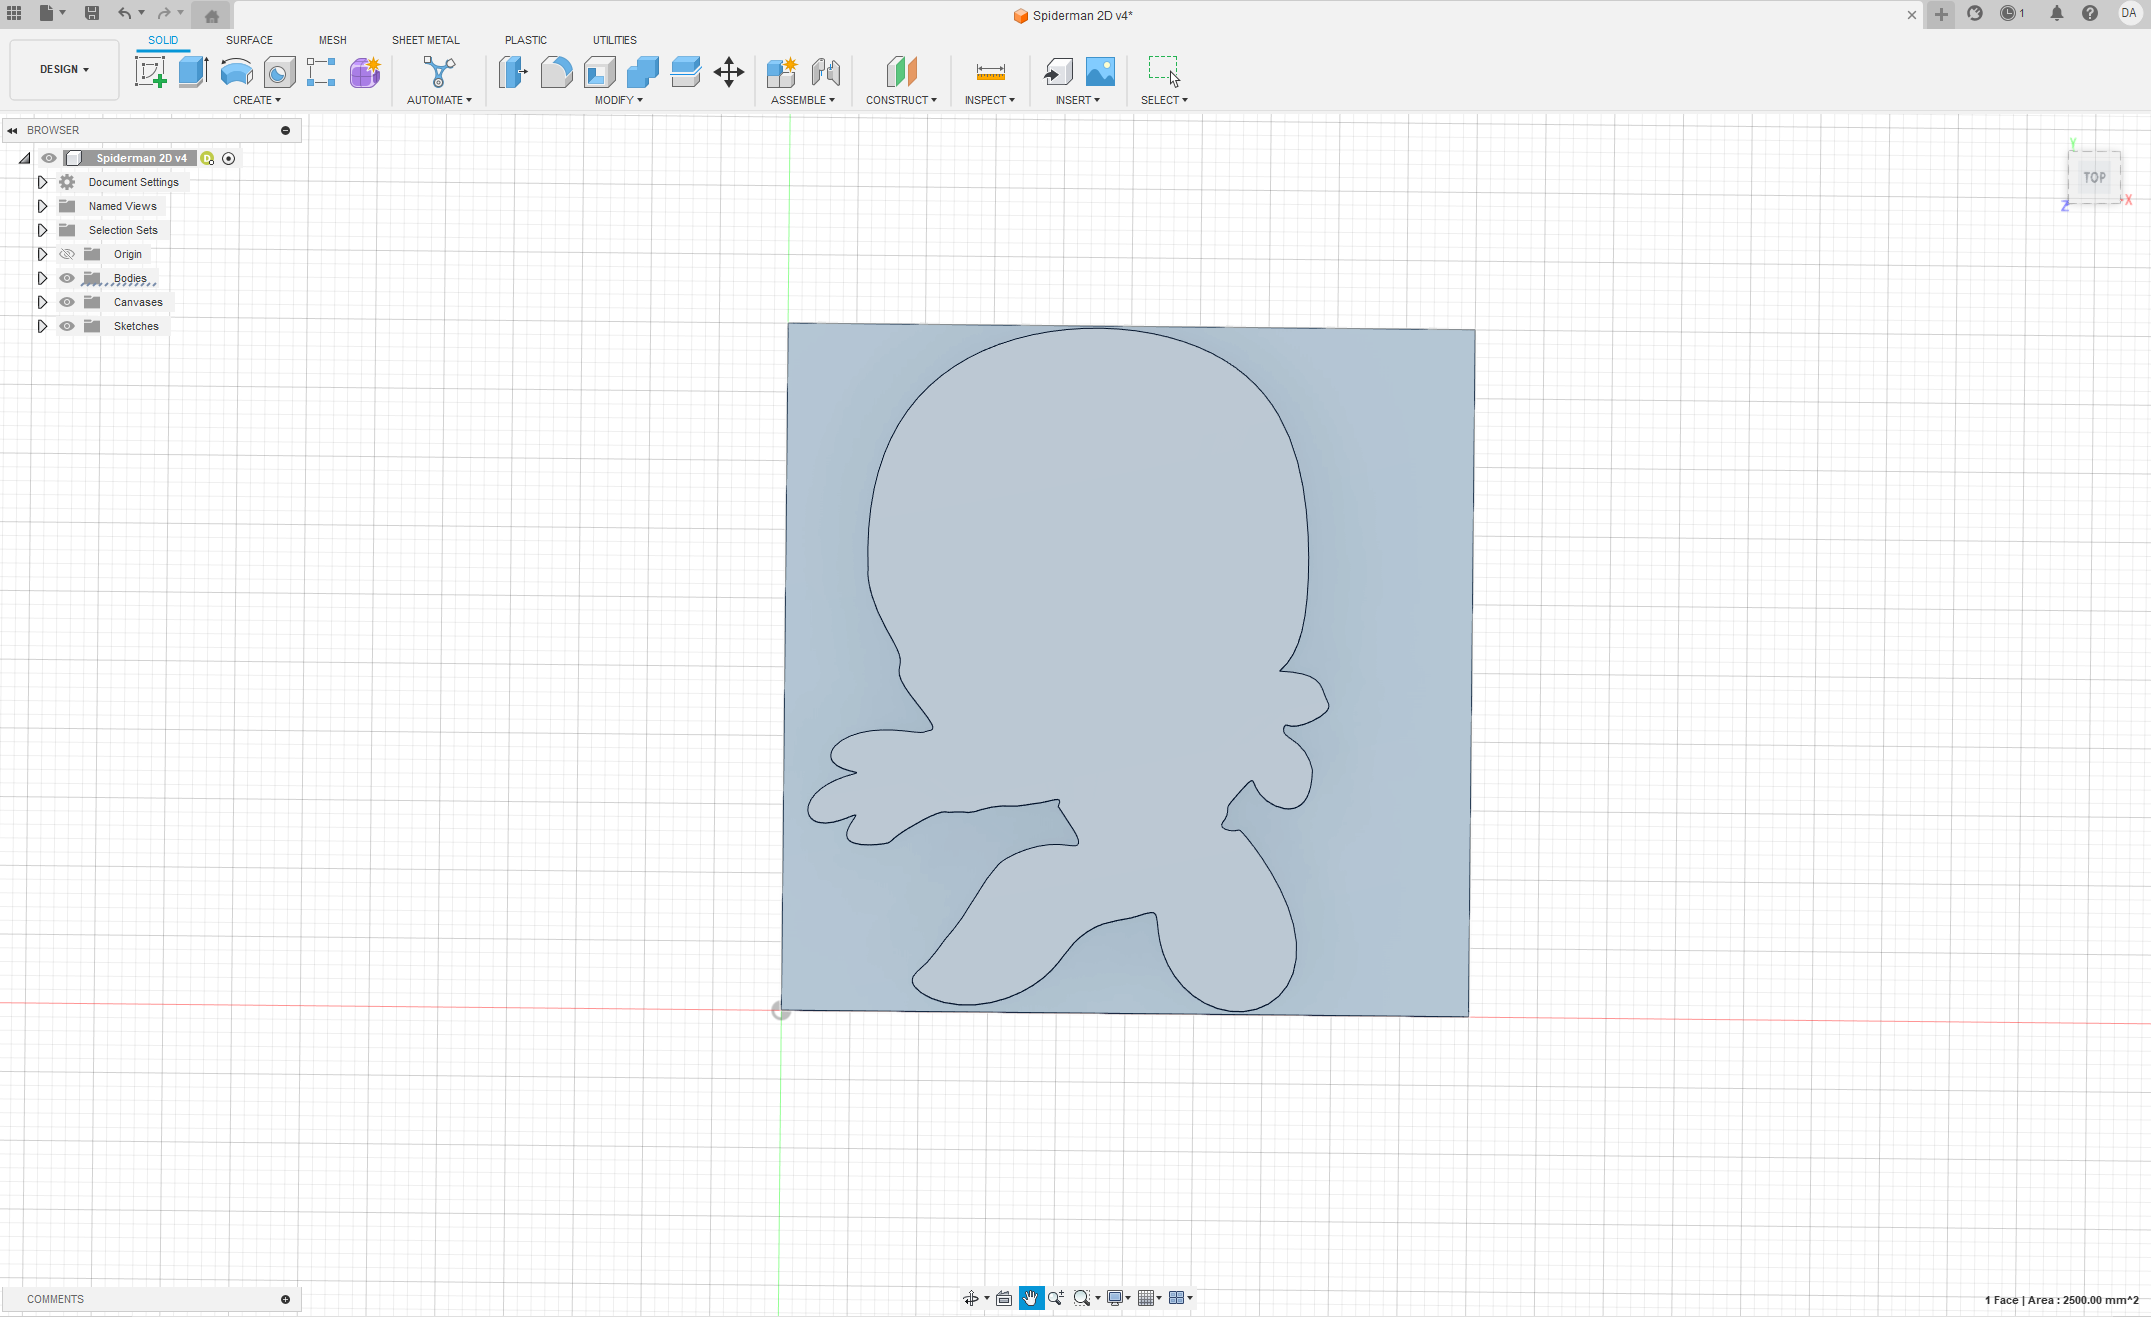This screenshot has height=1317, width=2151.
Task: Click the Automate tool icon
Action: point(439,72)
